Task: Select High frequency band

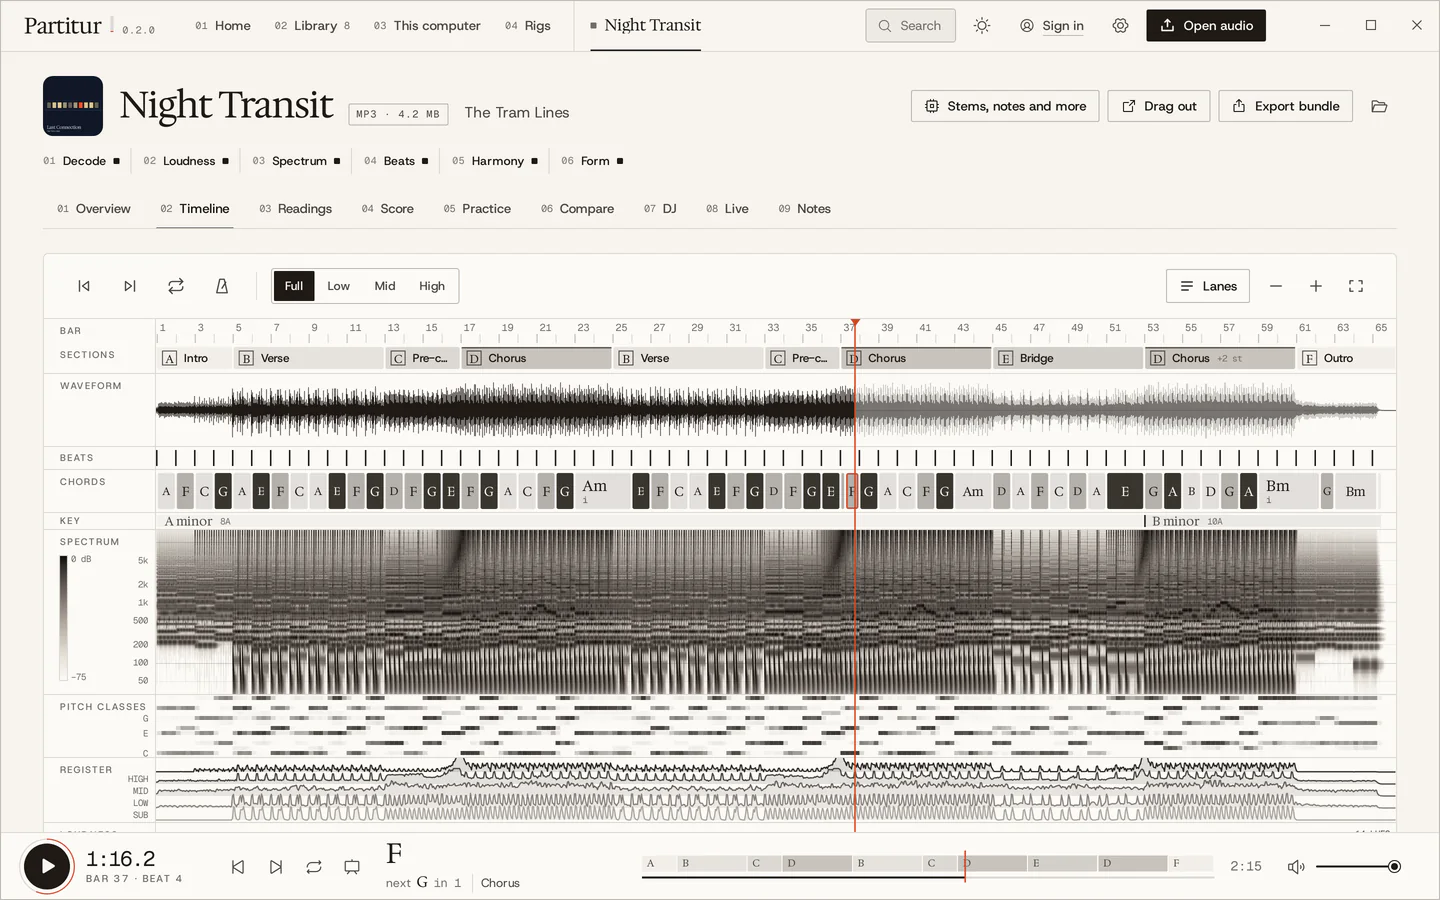Action: (432, 286)
